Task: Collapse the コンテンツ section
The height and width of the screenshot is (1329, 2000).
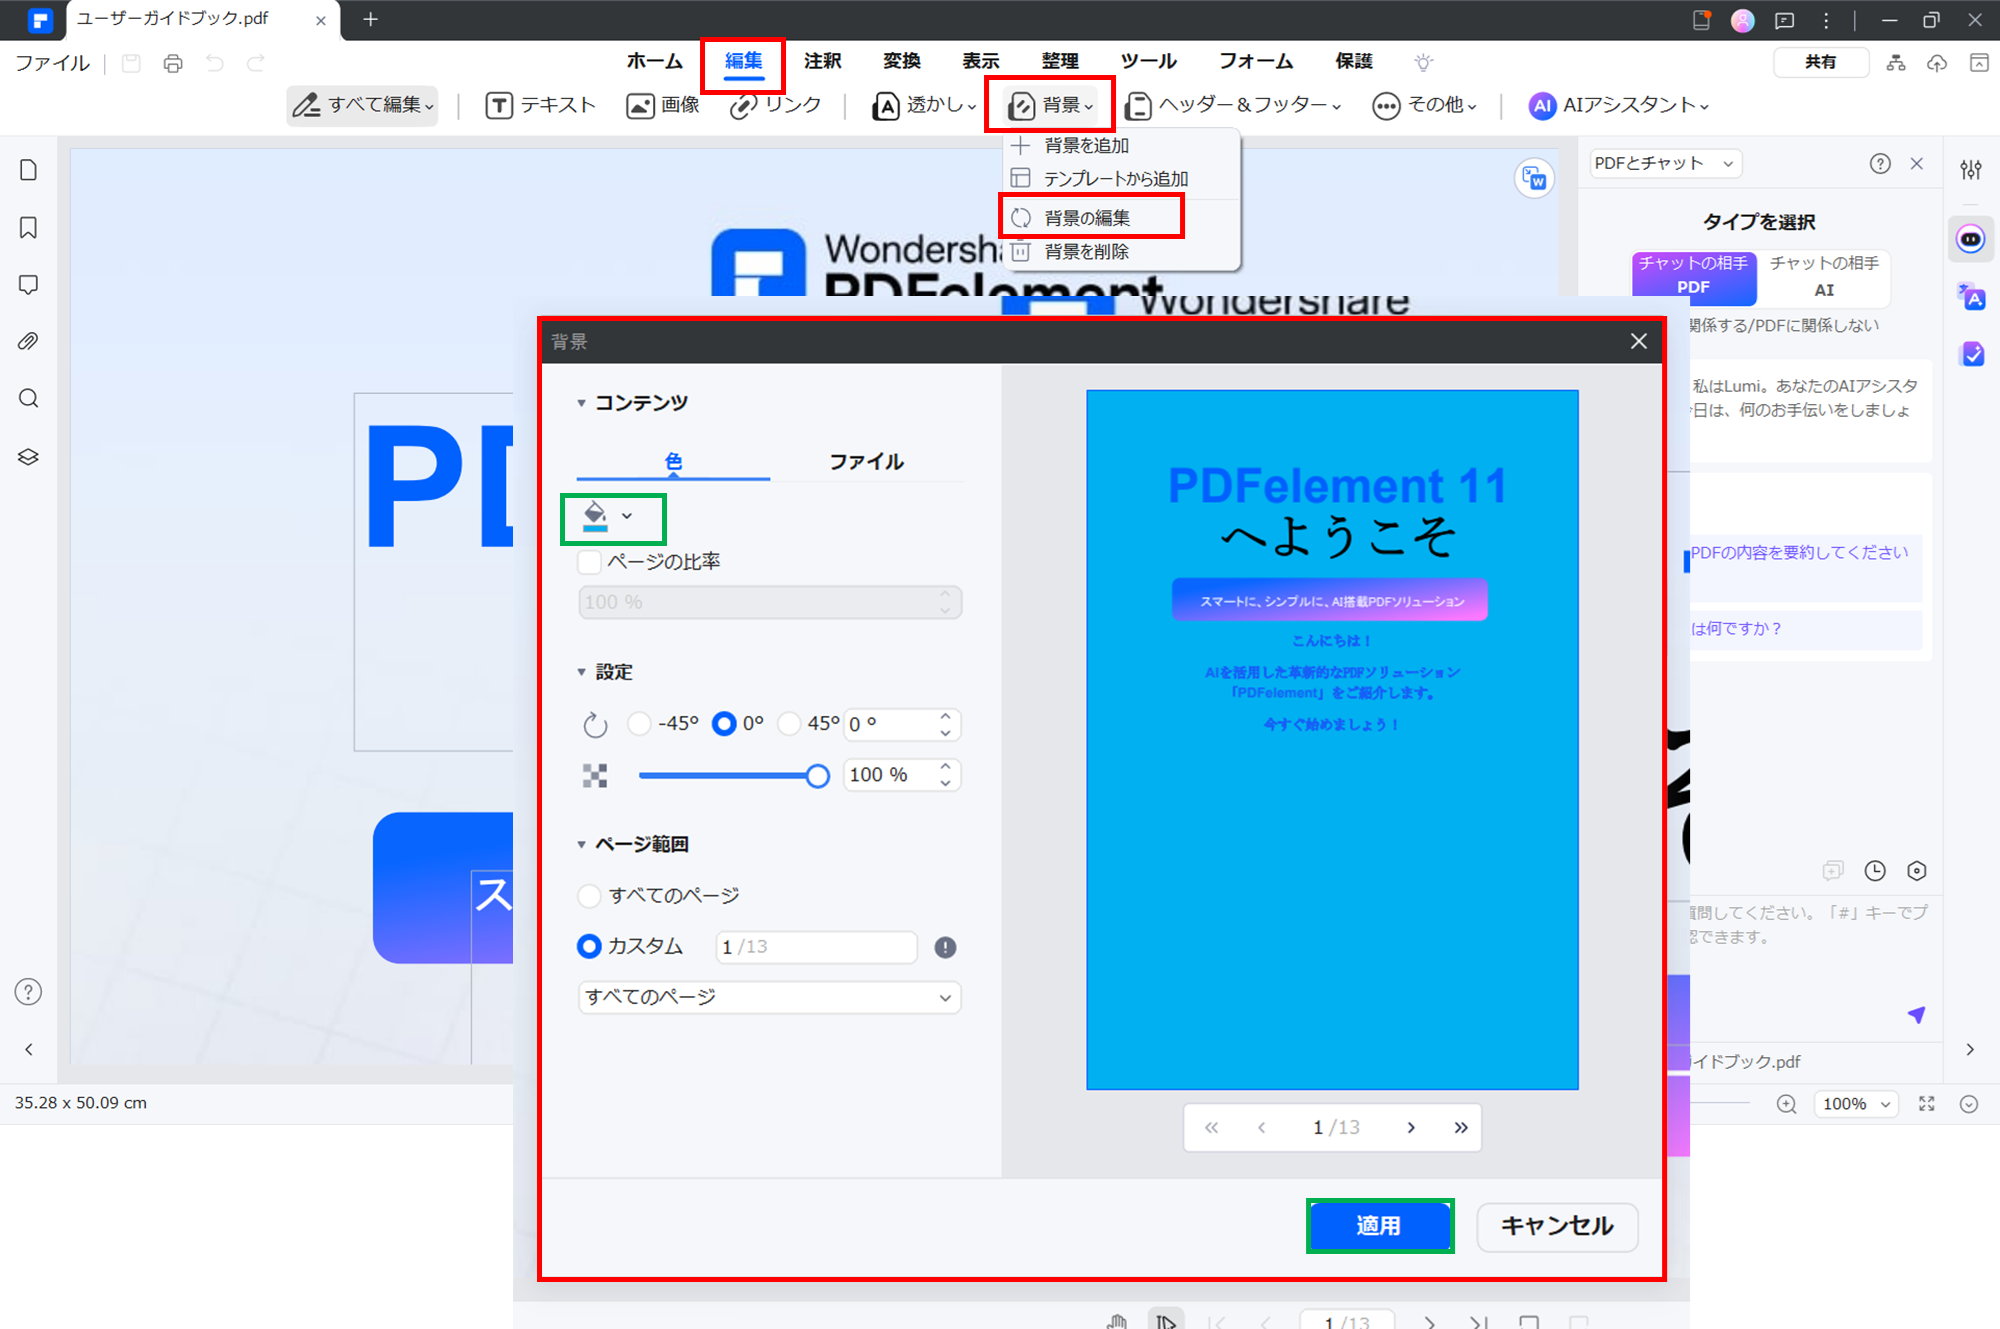Action: [581, 403]
